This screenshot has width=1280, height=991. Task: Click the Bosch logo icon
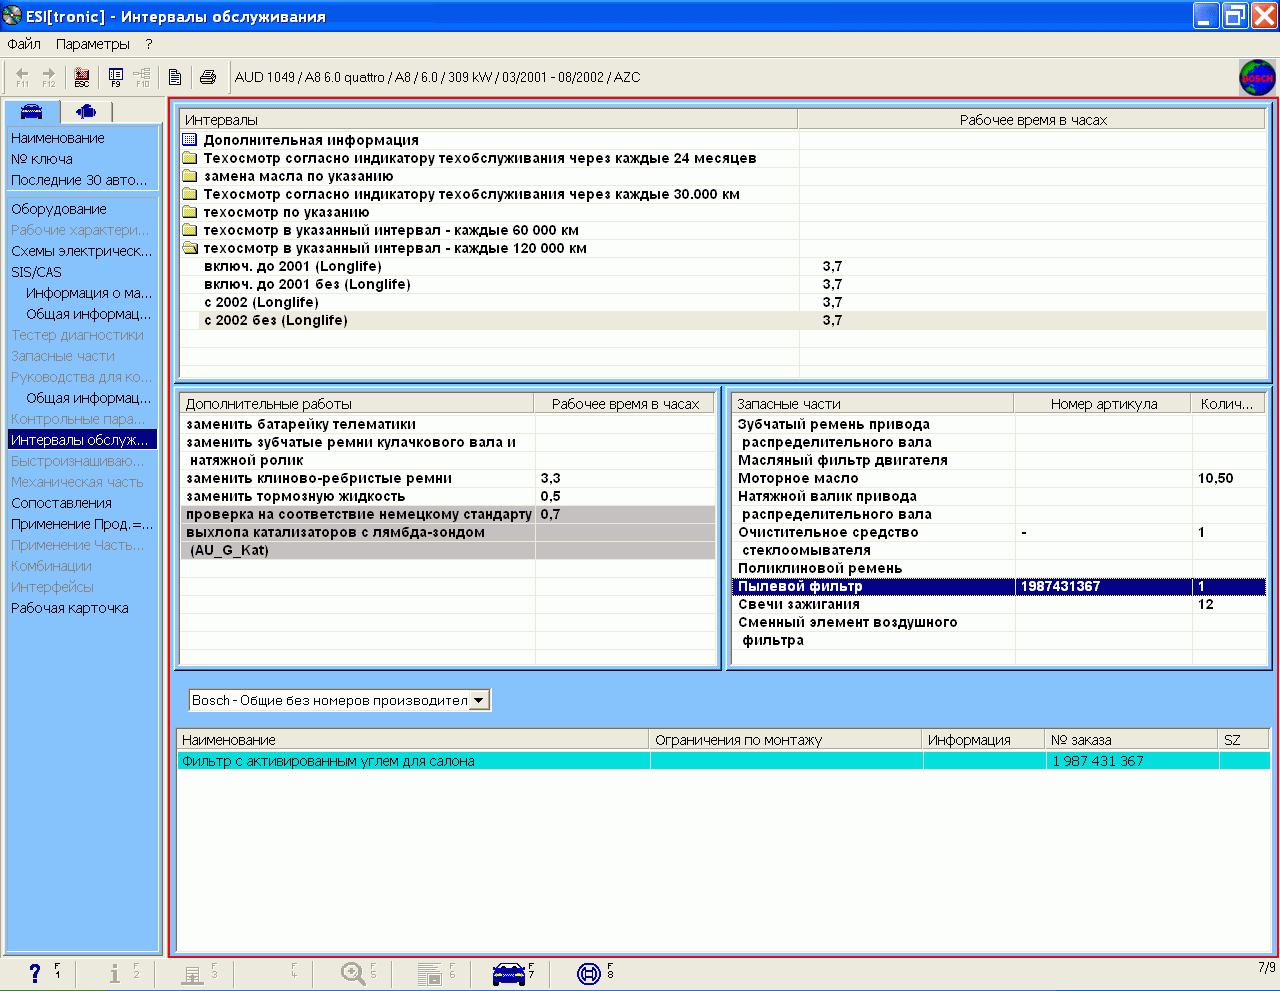(1257, 77)
